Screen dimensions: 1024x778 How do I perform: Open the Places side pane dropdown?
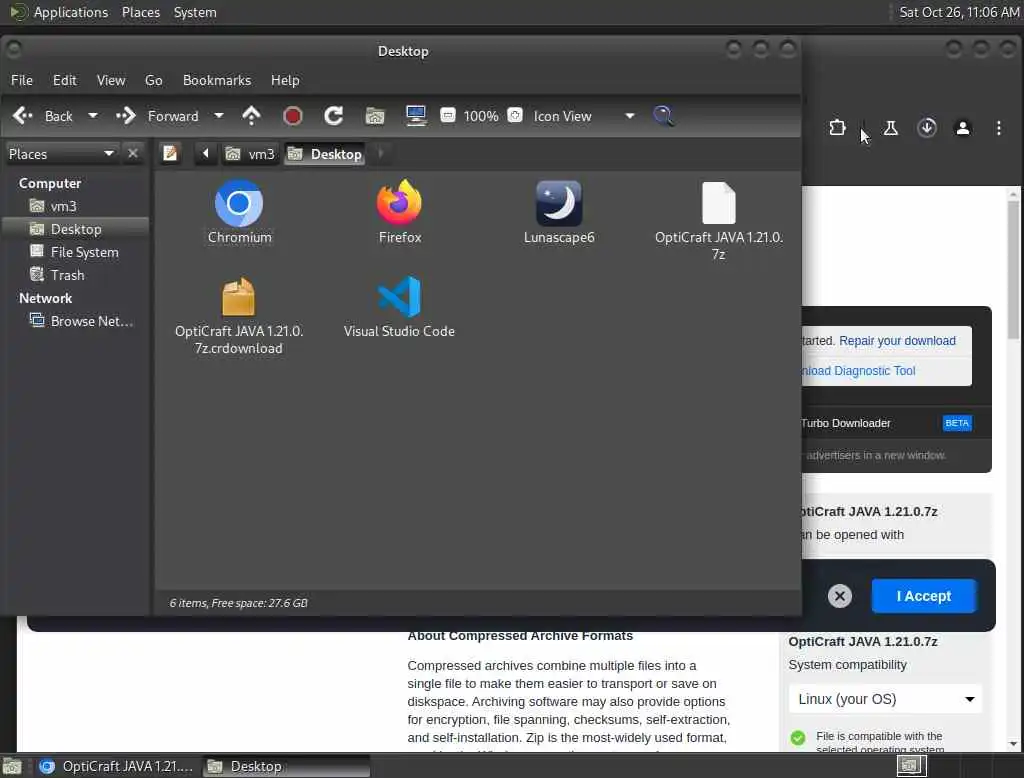point(61,154)
